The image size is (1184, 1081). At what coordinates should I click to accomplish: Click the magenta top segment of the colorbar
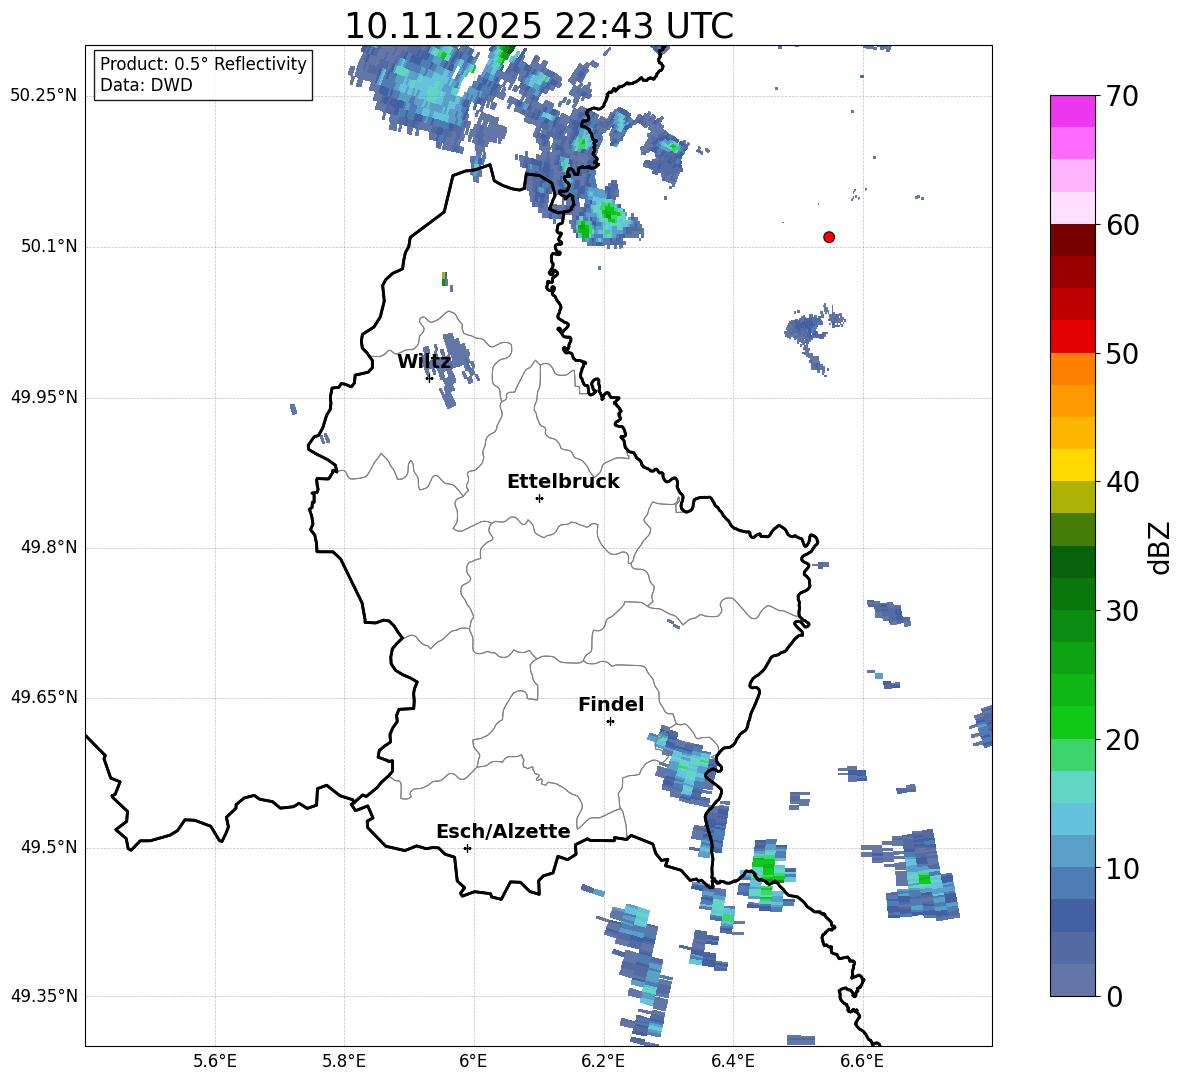coord(1072,111)
